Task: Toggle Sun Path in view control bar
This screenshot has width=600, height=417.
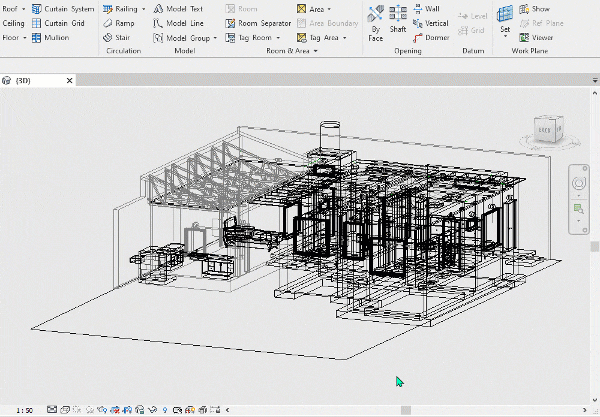Action: (x=77, y=410)
